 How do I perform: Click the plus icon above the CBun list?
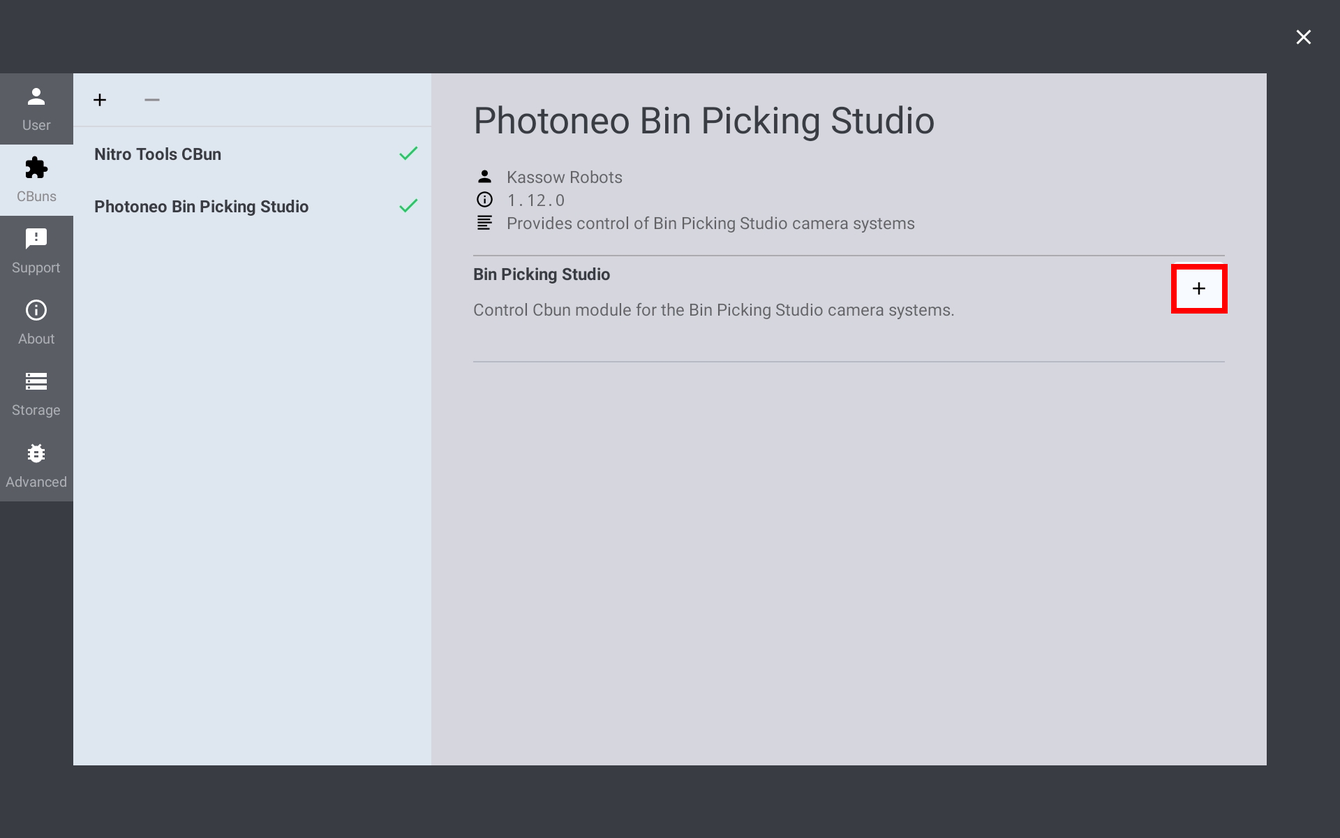100,100
